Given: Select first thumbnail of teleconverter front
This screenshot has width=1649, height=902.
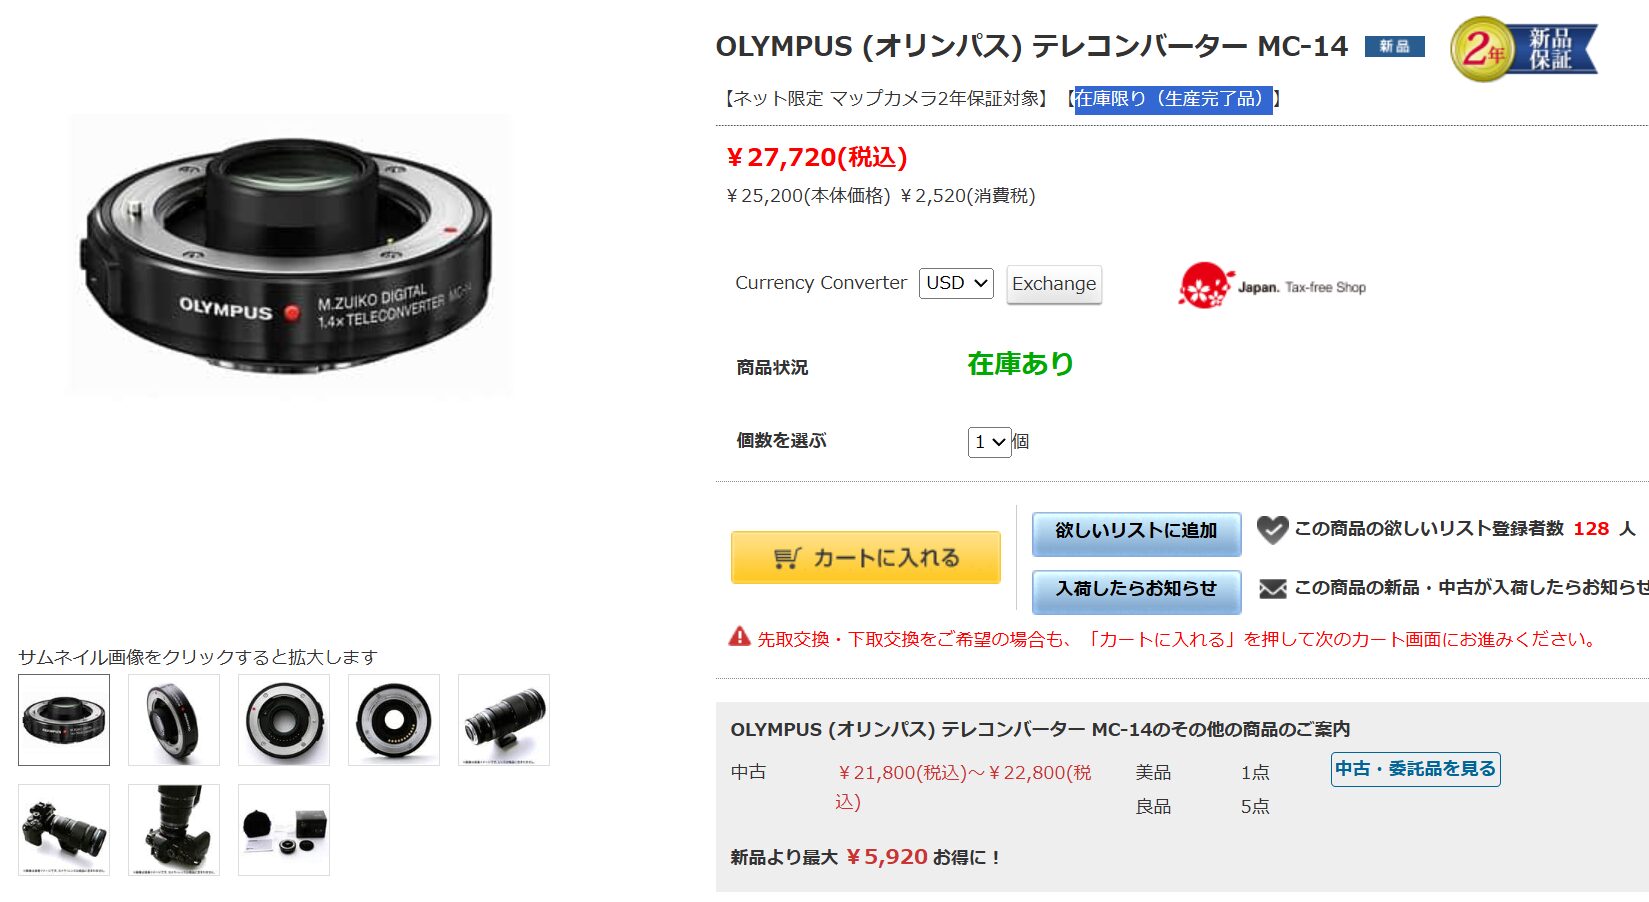Looking at the screenshot, I should click(x=64, y=720).
